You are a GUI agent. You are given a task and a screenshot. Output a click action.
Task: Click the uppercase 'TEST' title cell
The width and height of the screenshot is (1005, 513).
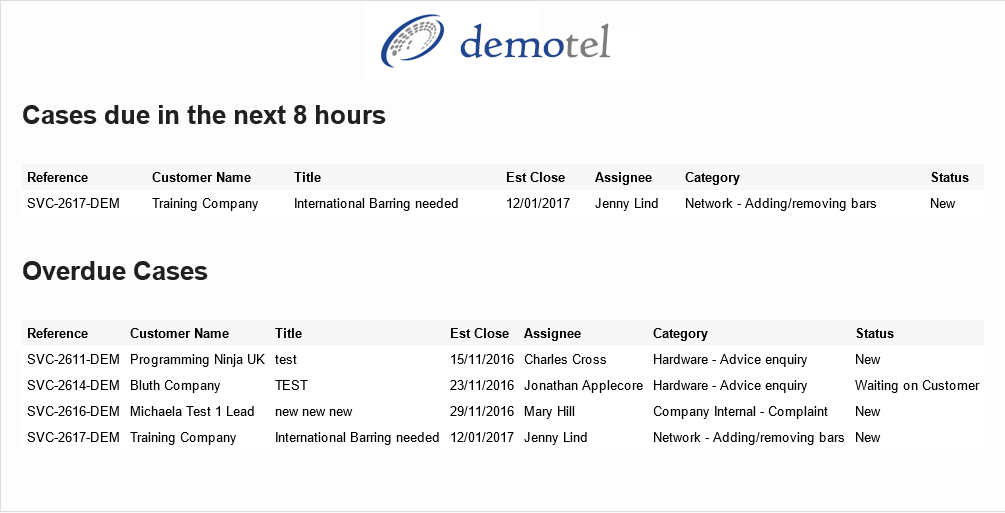pyautogui.click(x=291, y=385)
